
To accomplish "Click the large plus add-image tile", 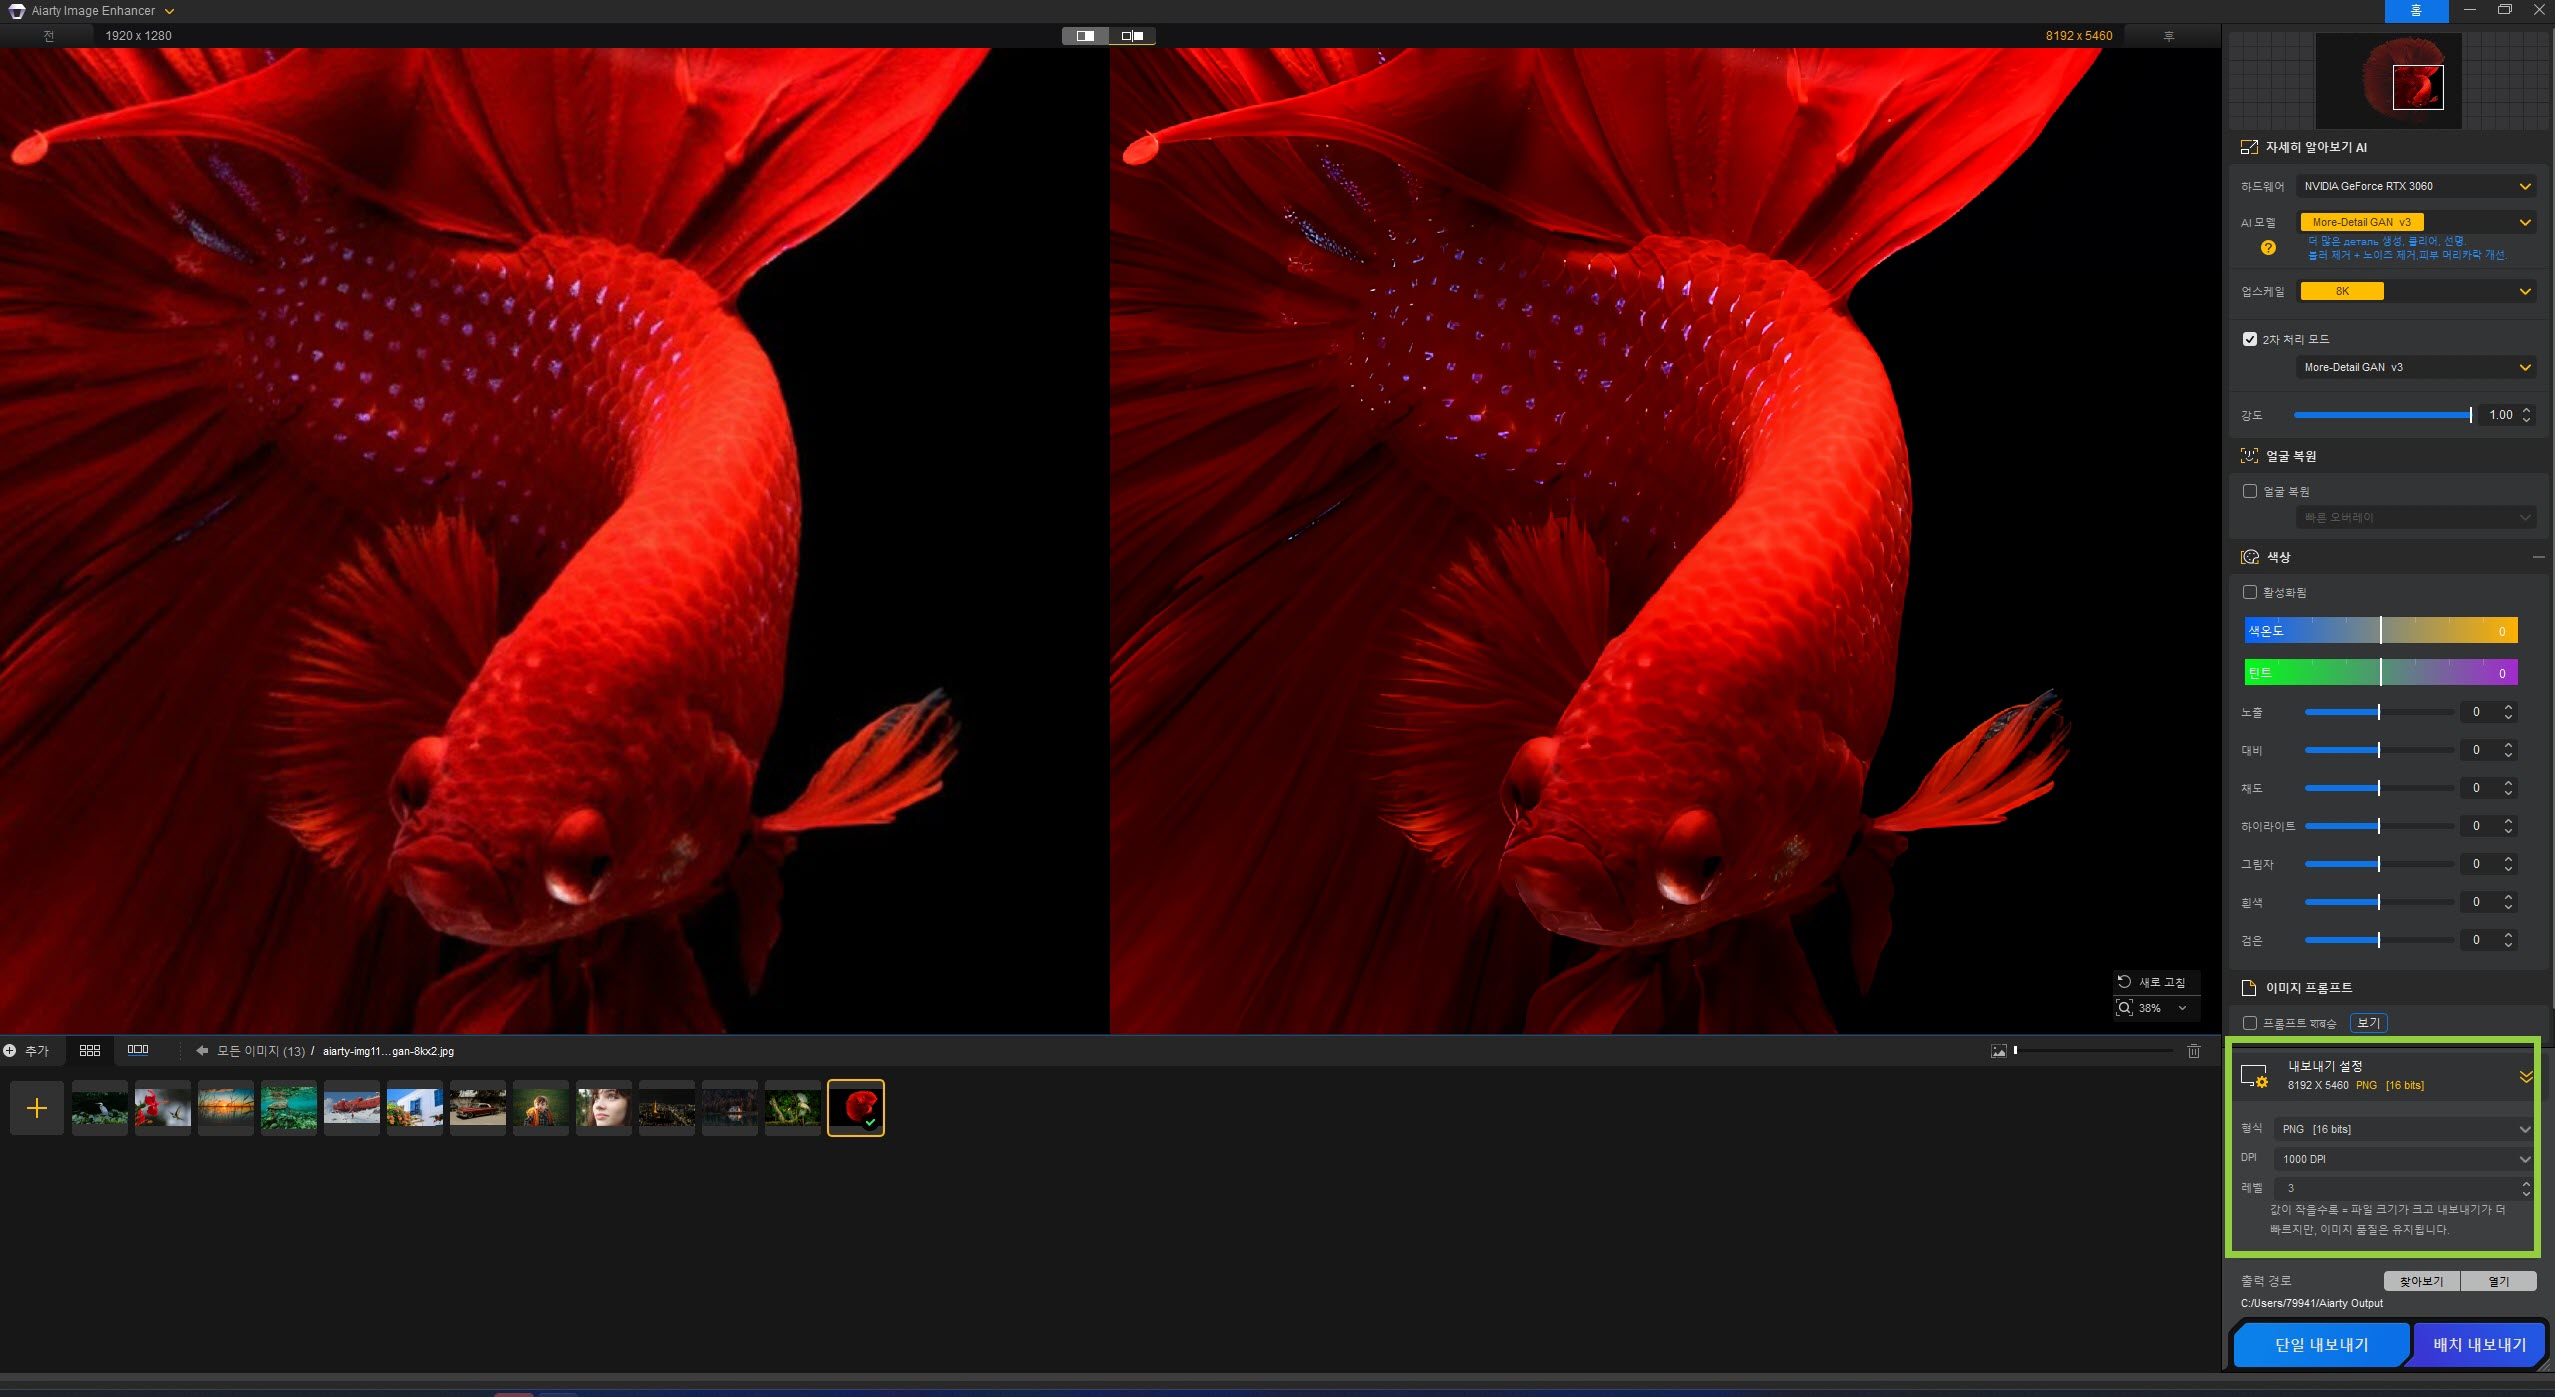I will (37, 1108).
